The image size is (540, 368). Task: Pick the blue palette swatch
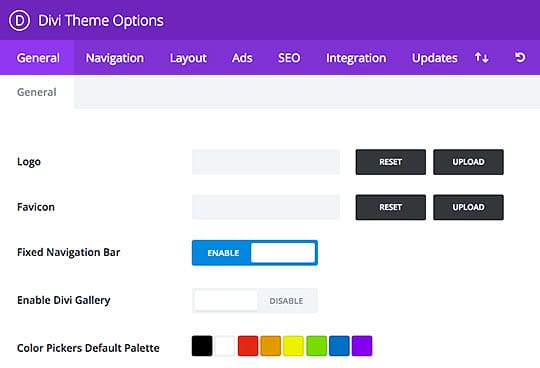click(339, 346)
